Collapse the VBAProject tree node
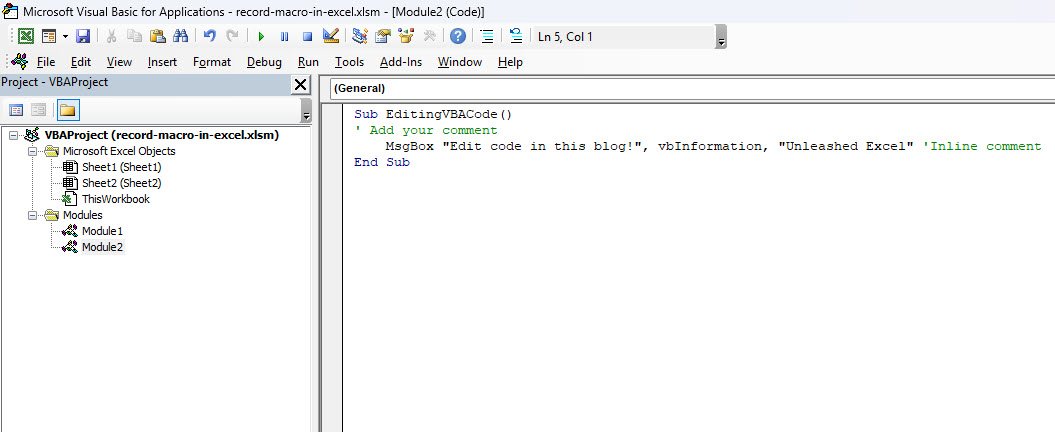 (13, 135)
